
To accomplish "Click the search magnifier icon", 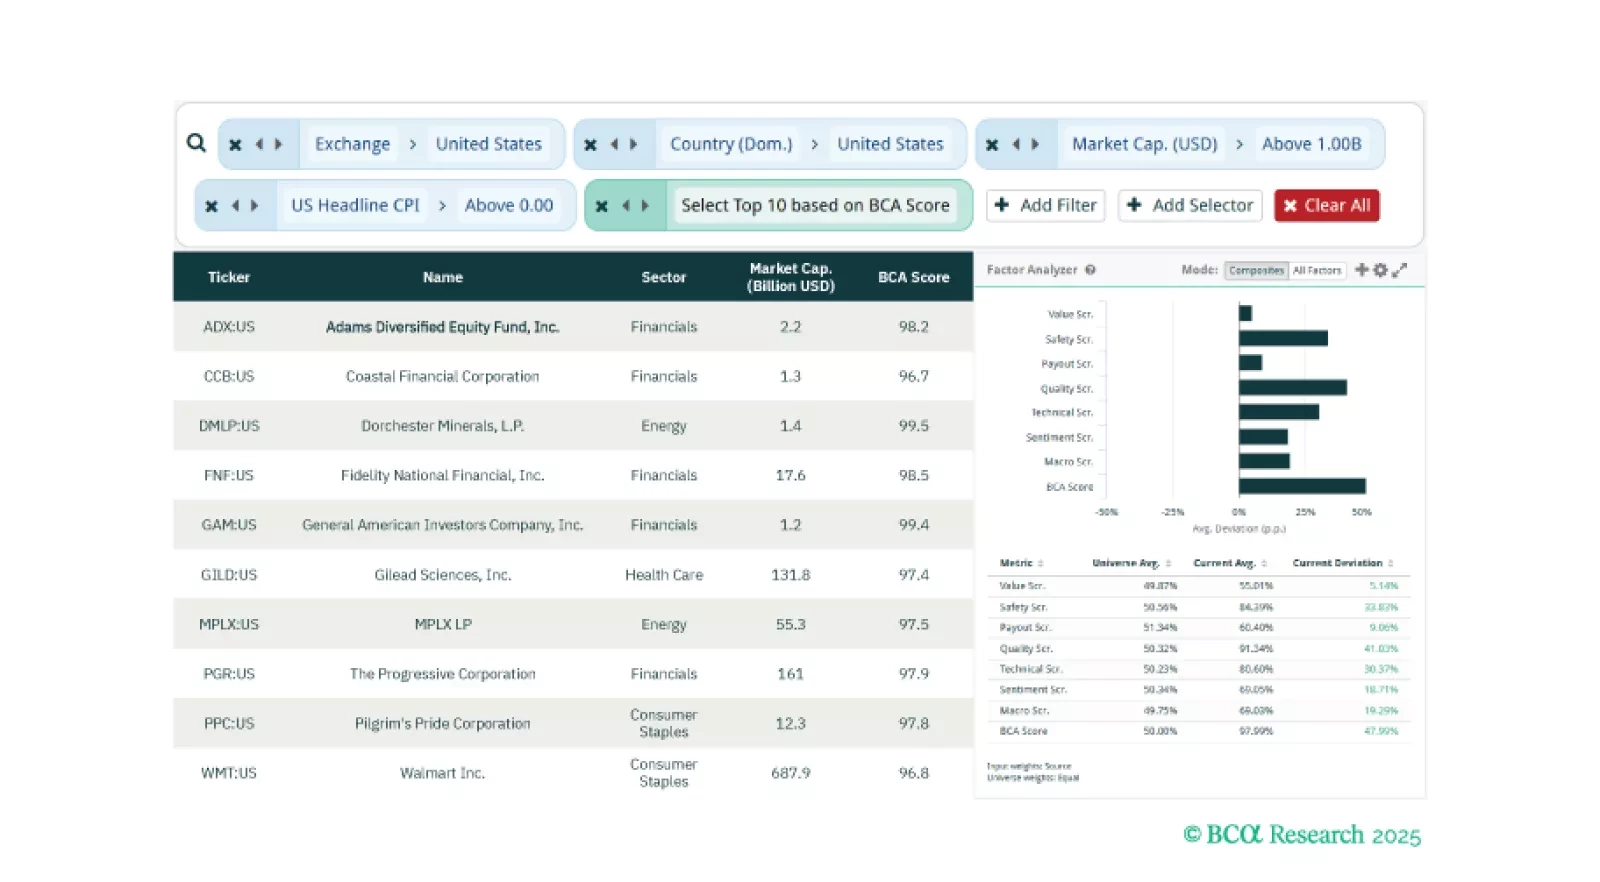I will click(x=196, y=143).
